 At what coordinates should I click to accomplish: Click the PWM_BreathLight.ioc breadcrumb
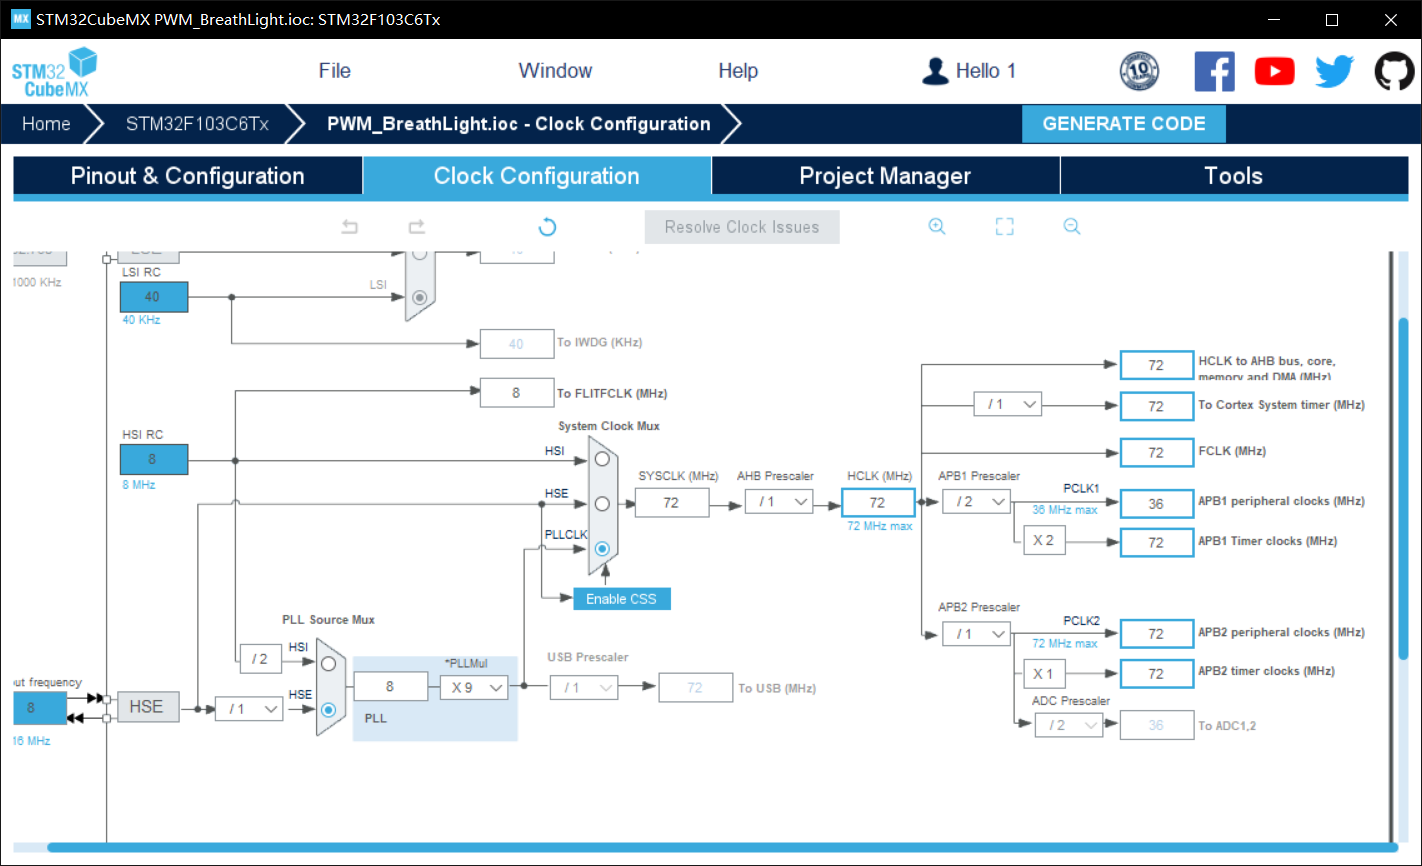click(519, 124)
